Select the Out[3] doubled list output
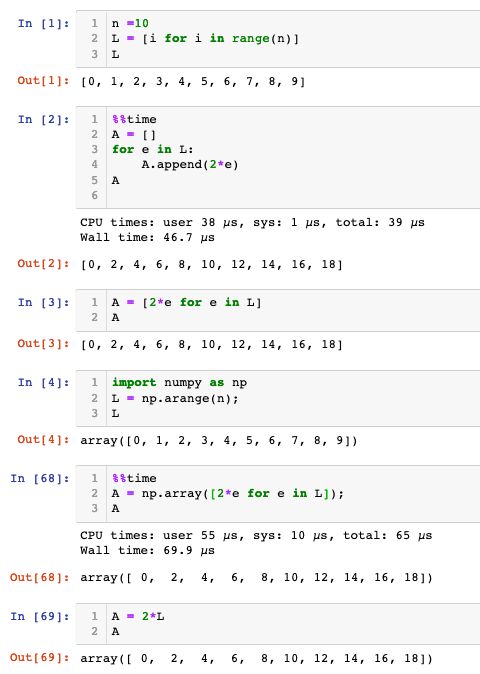The height and width of the screenshot is (674, 480). tap(211, 344)
